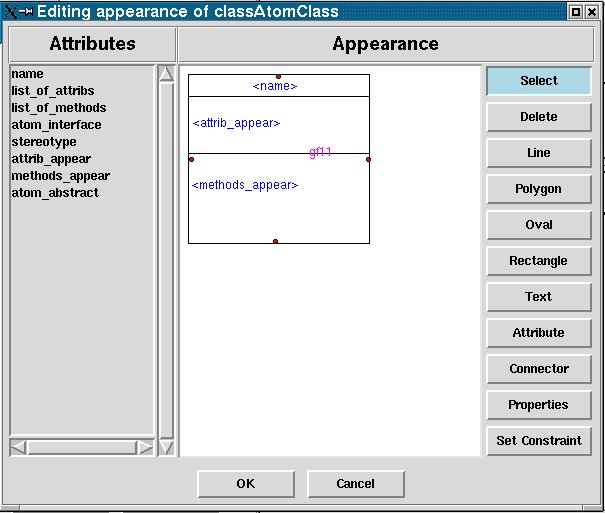Click the scroll up arrow of attributes list

pyautogui.click(x=166, y=74)
